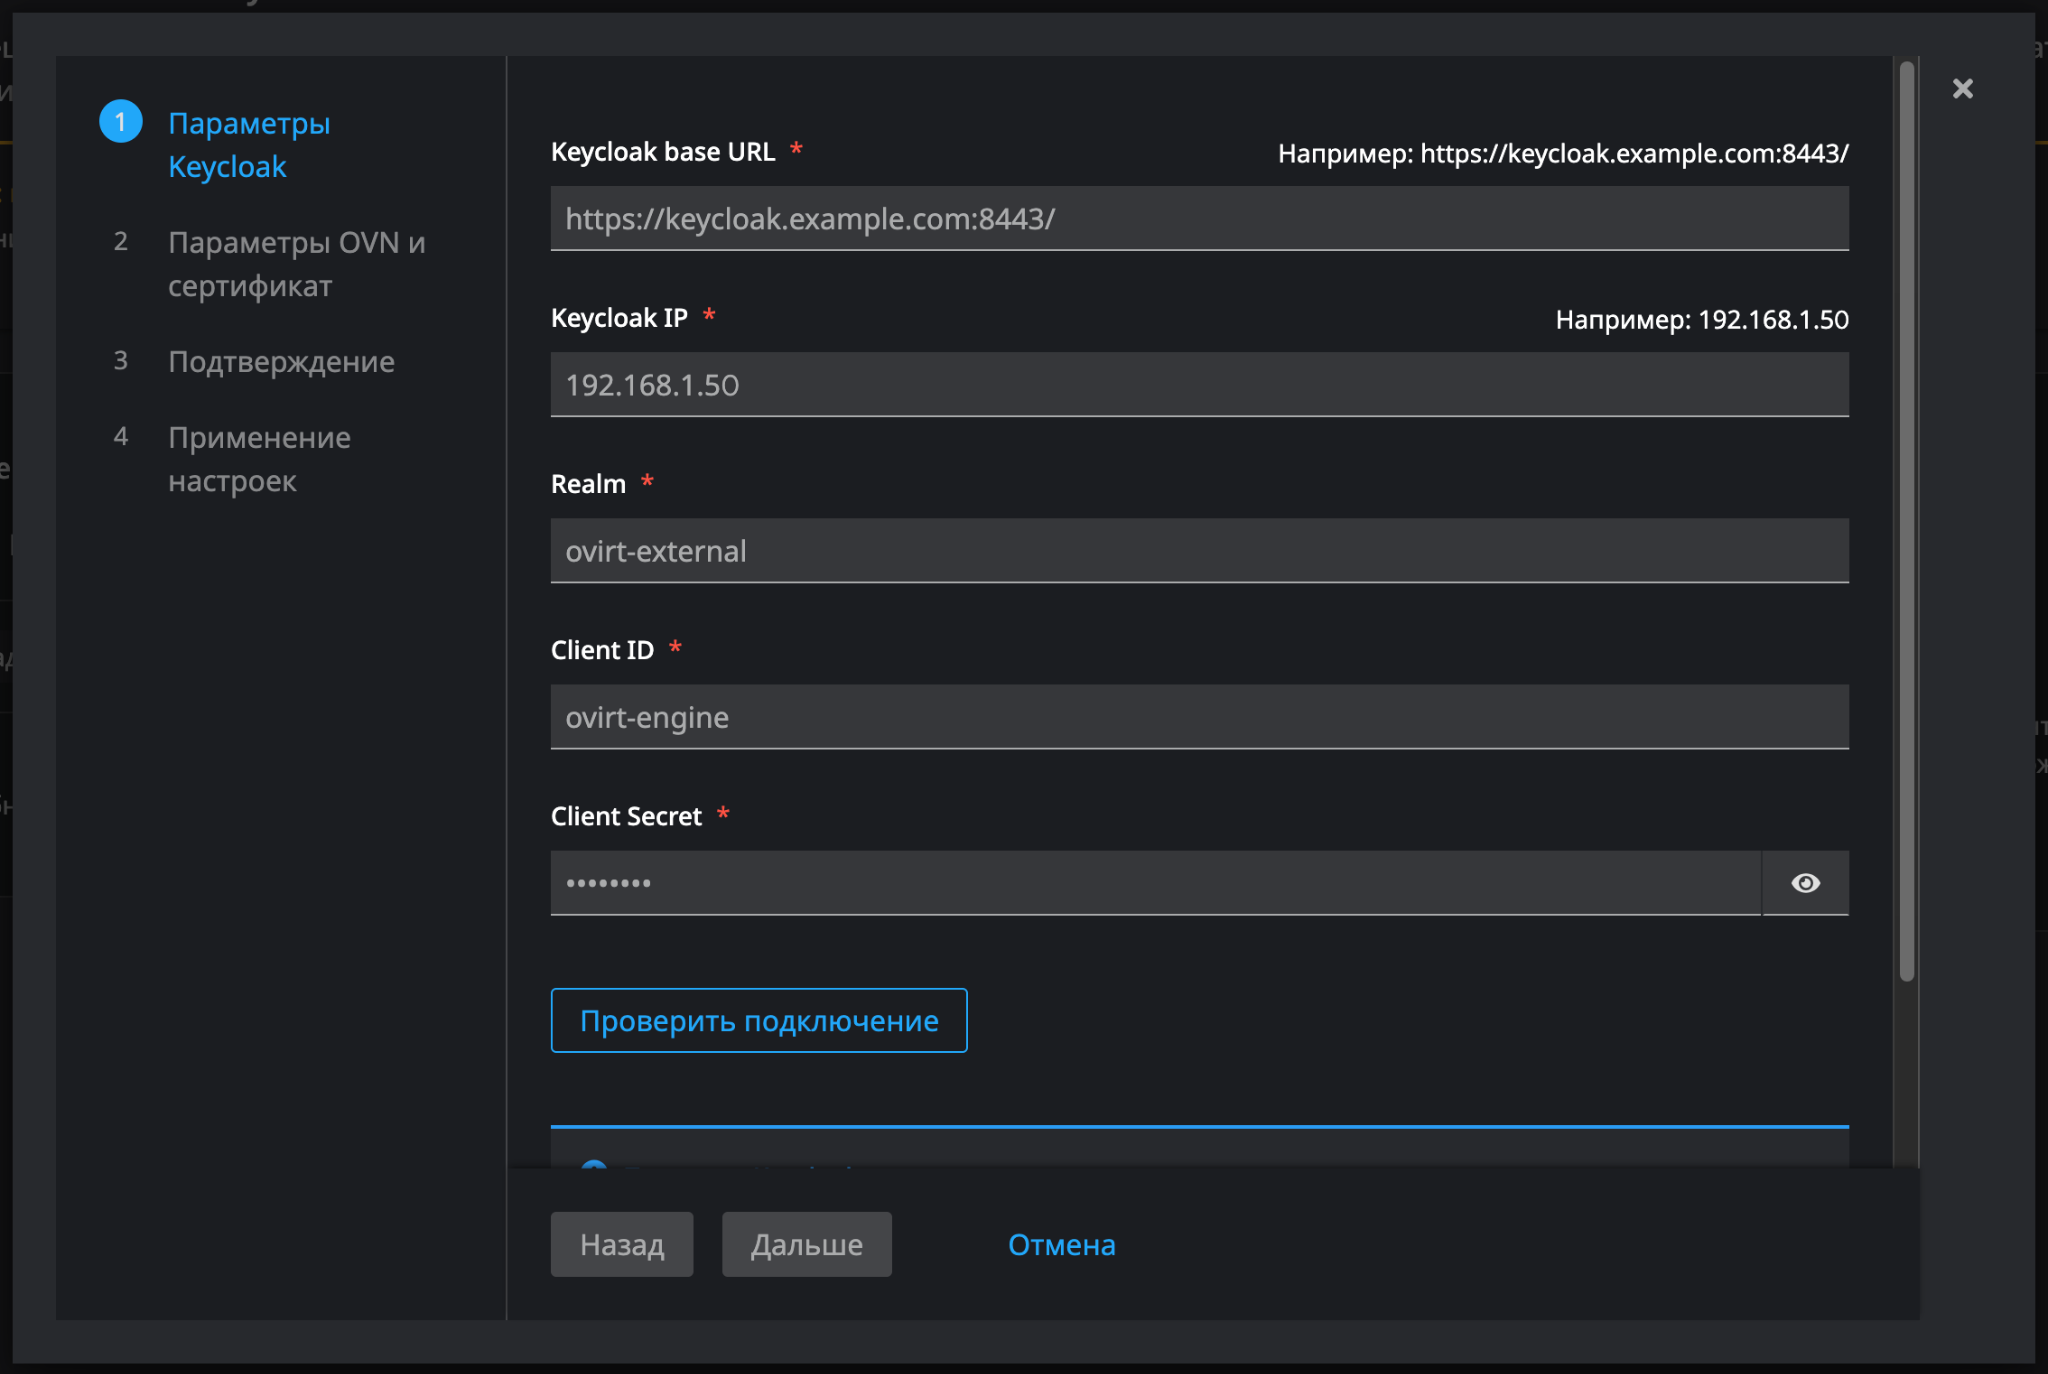
Task: Open the Параметры Keycloak step
Action: coord(248,145)
